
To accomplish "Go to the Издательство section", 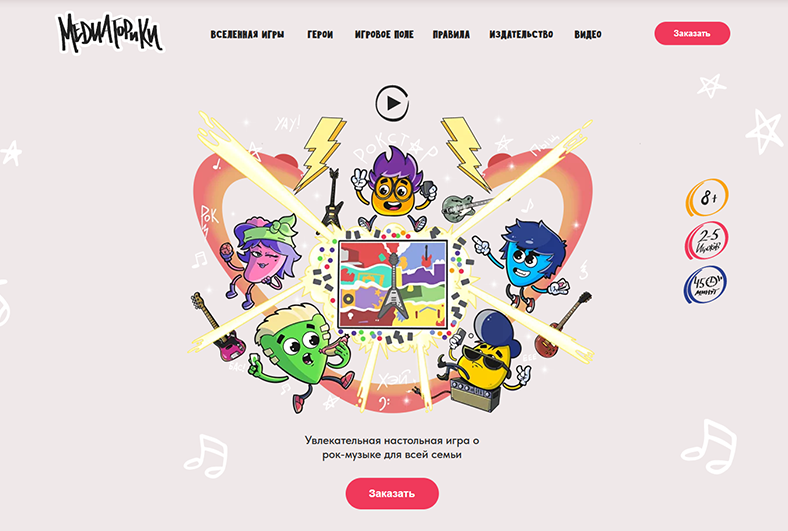I will [521, 35].
